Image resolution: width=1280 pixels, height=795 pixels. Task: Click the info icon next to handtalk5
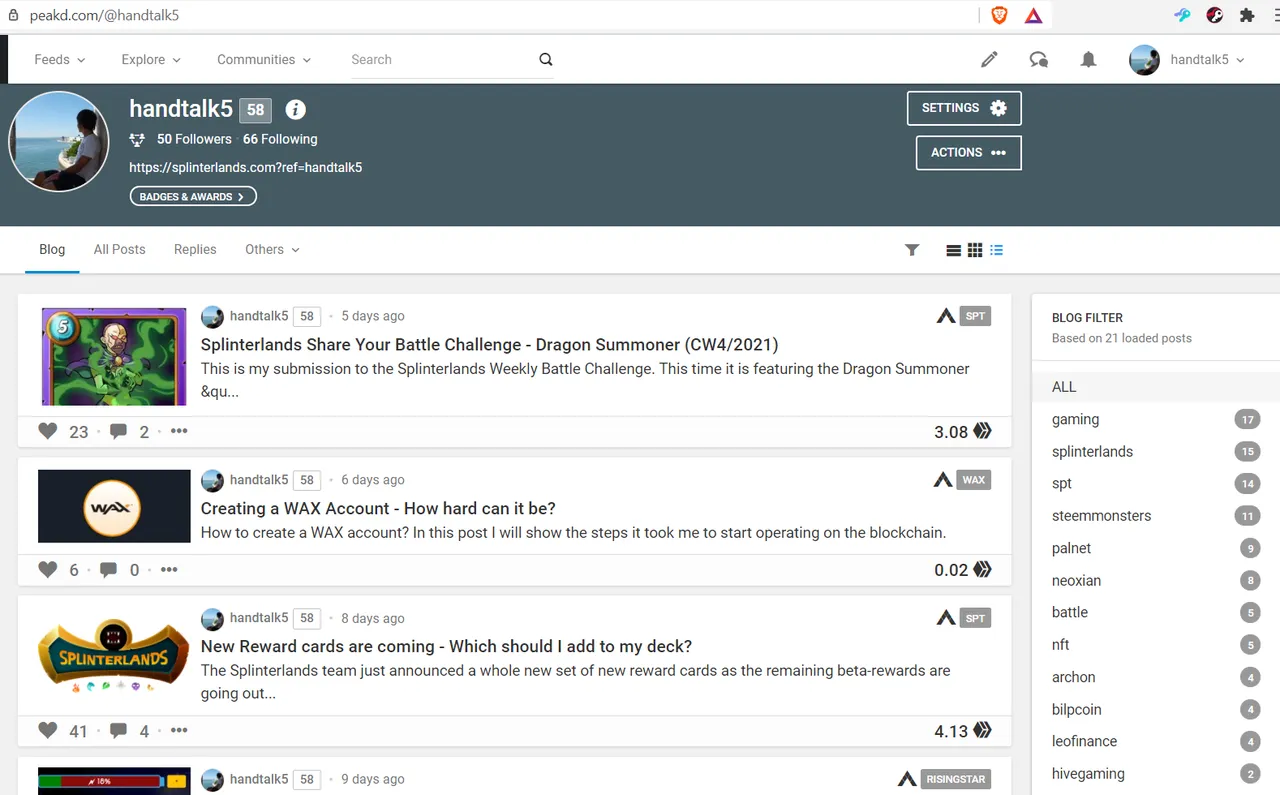[295, 110]
